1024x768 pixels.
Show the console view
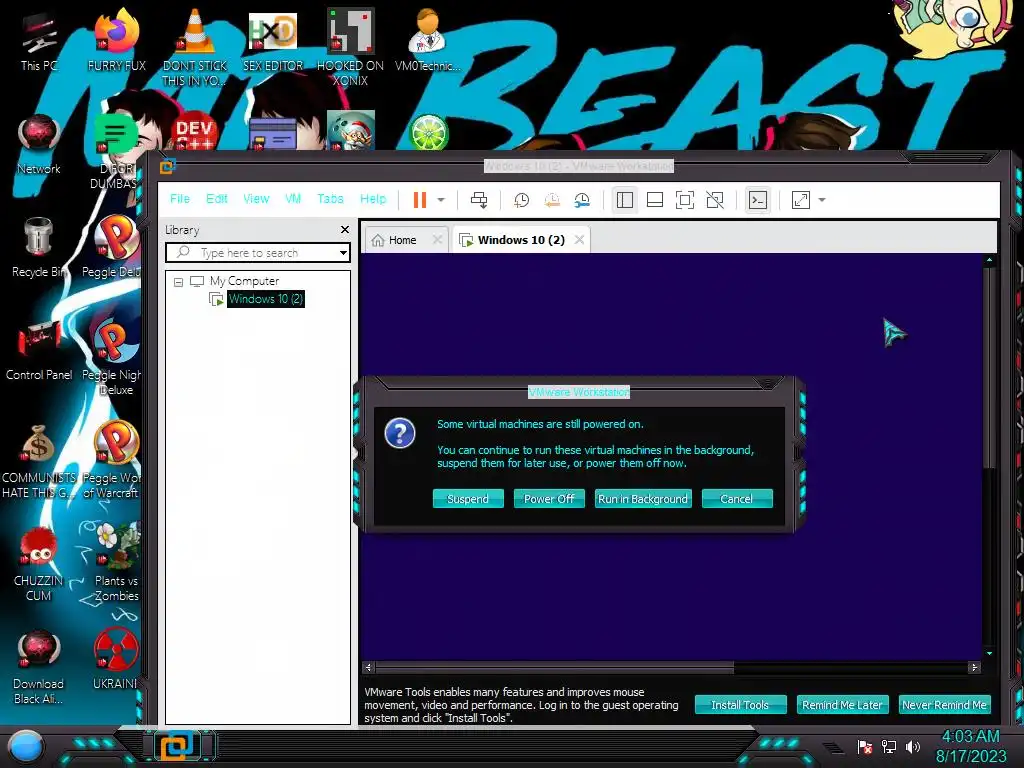[758, 200]
